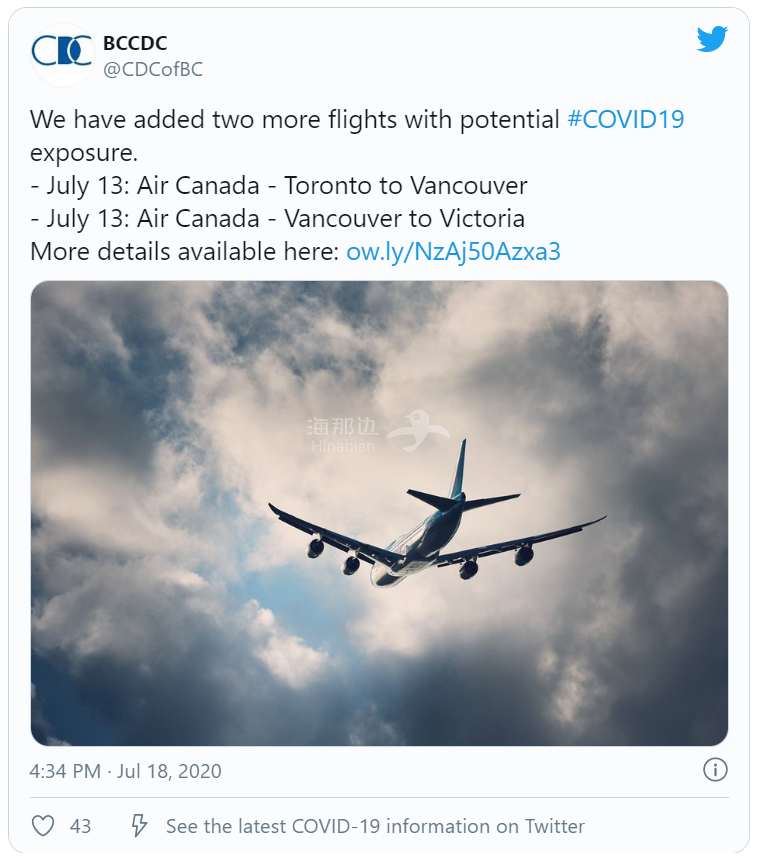Click the Hinabian bird watermark logo
The height and width of the screenshot is (866, 759).
coord(417,430)
